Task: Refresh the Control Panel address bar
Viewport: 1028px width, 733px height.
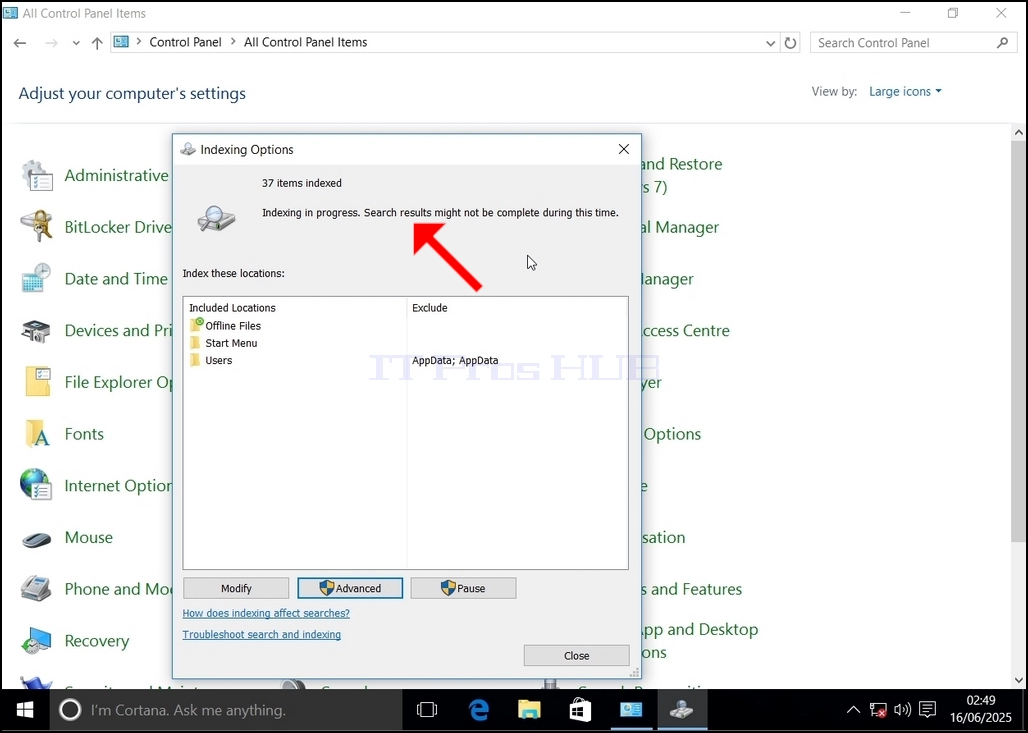Action: coord(791,43)
